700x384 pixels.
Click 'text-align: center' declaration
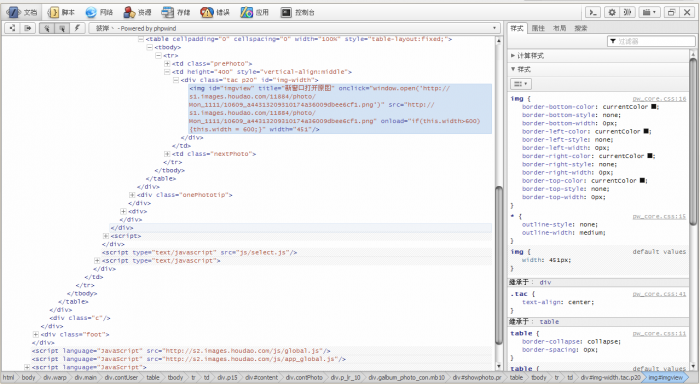pos(558,302)
